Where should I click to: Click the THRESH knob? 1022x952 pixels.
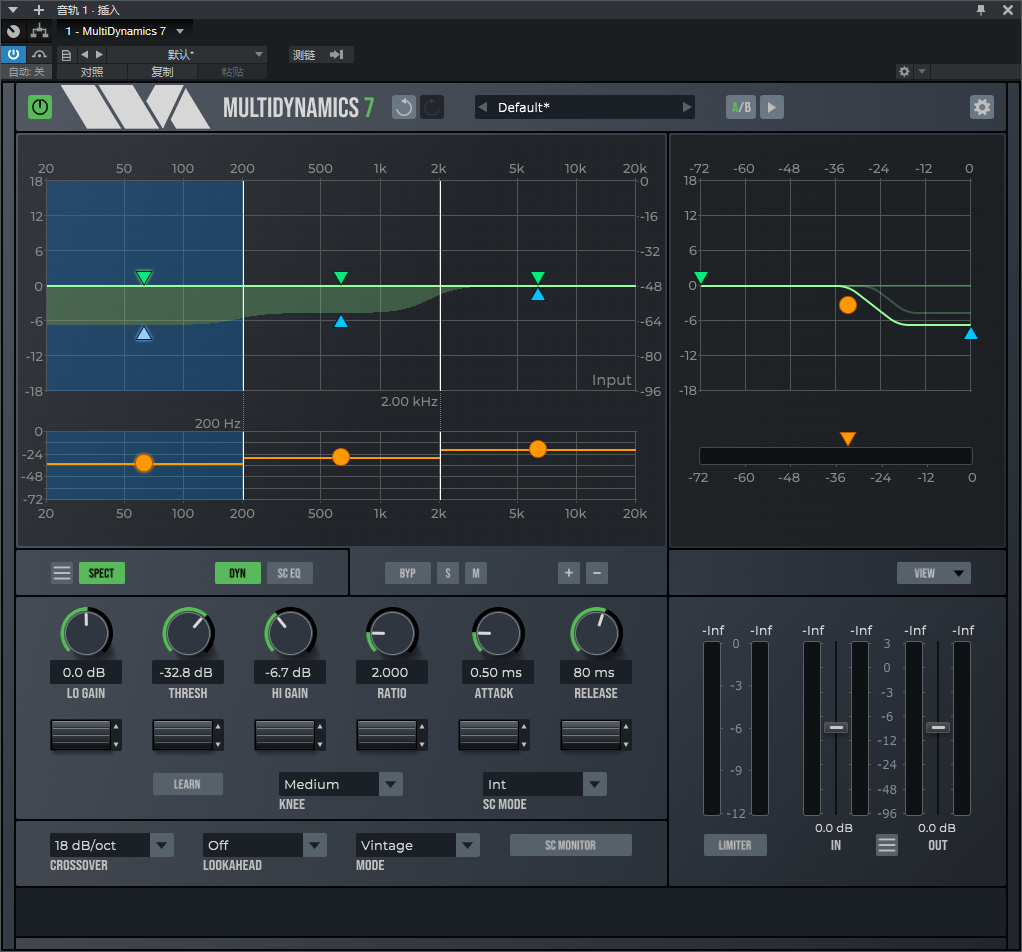[188, 633]
